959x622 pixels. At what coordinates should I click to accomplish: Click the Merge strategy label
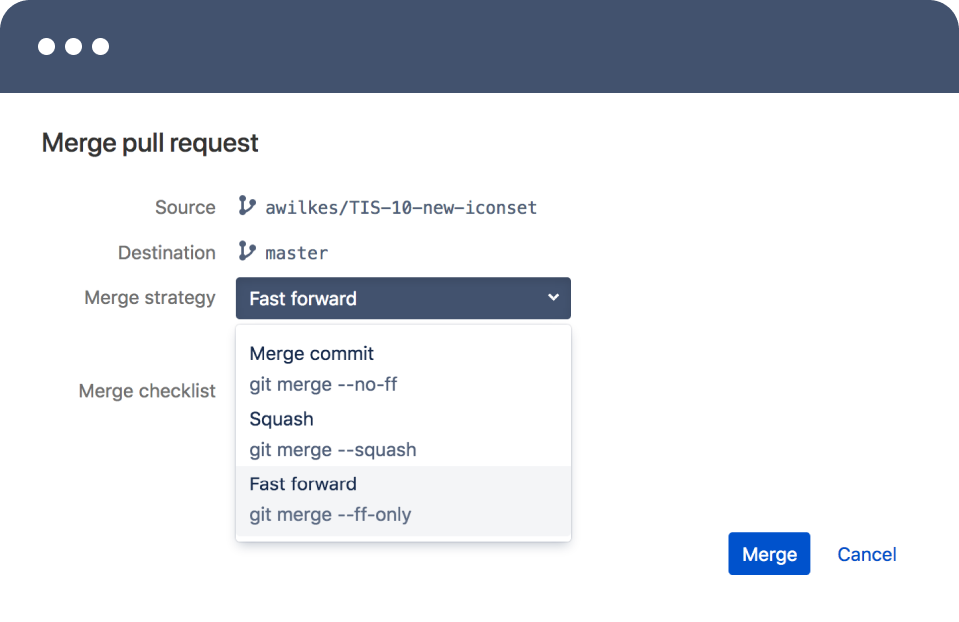click(150, 298)
